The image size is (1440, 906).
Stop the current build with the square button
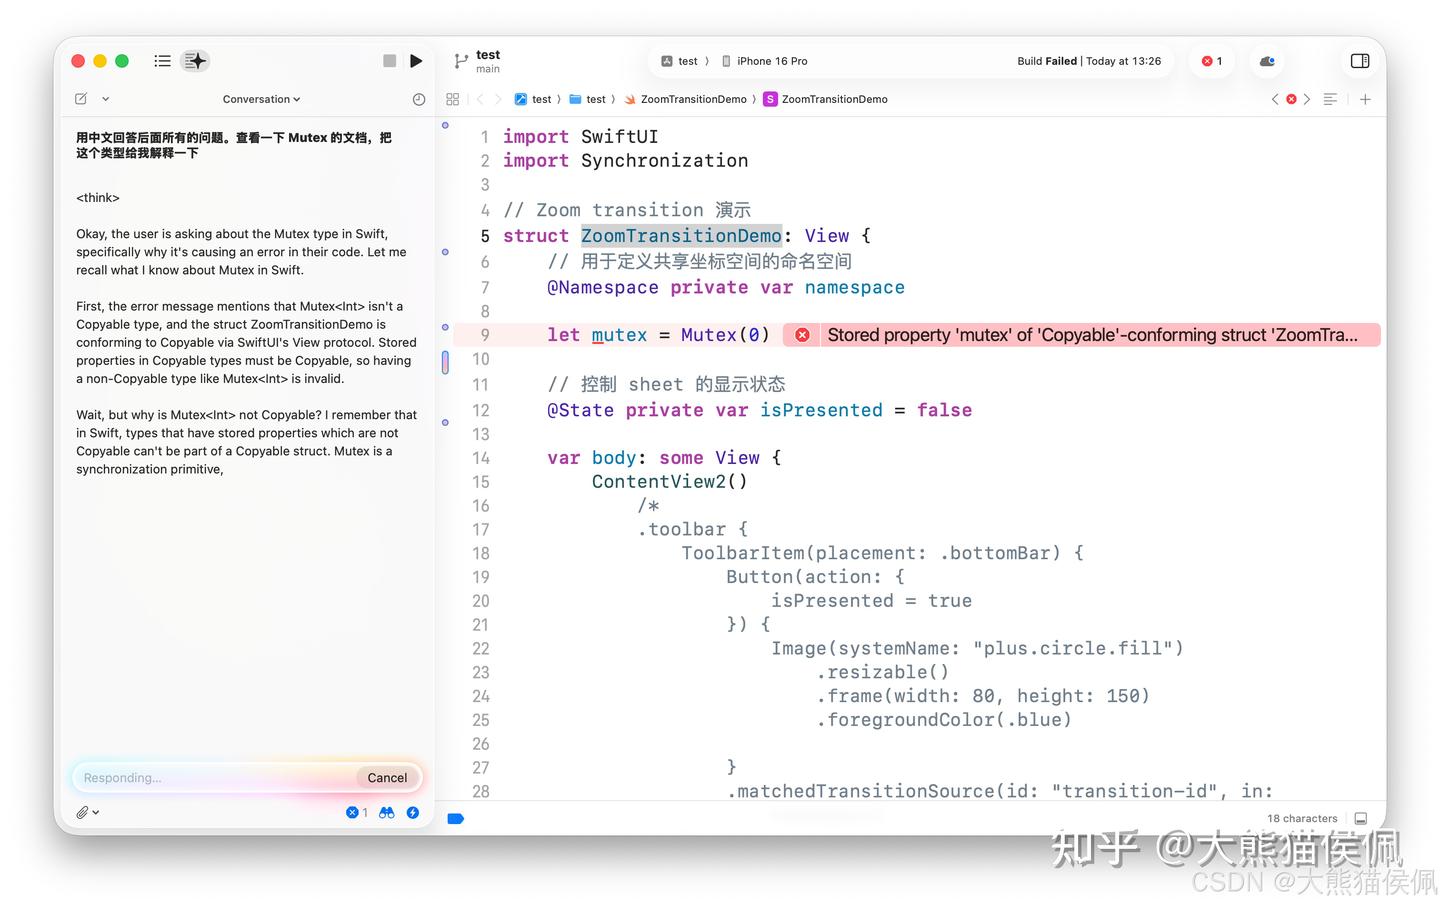click(x=389, y=61)
